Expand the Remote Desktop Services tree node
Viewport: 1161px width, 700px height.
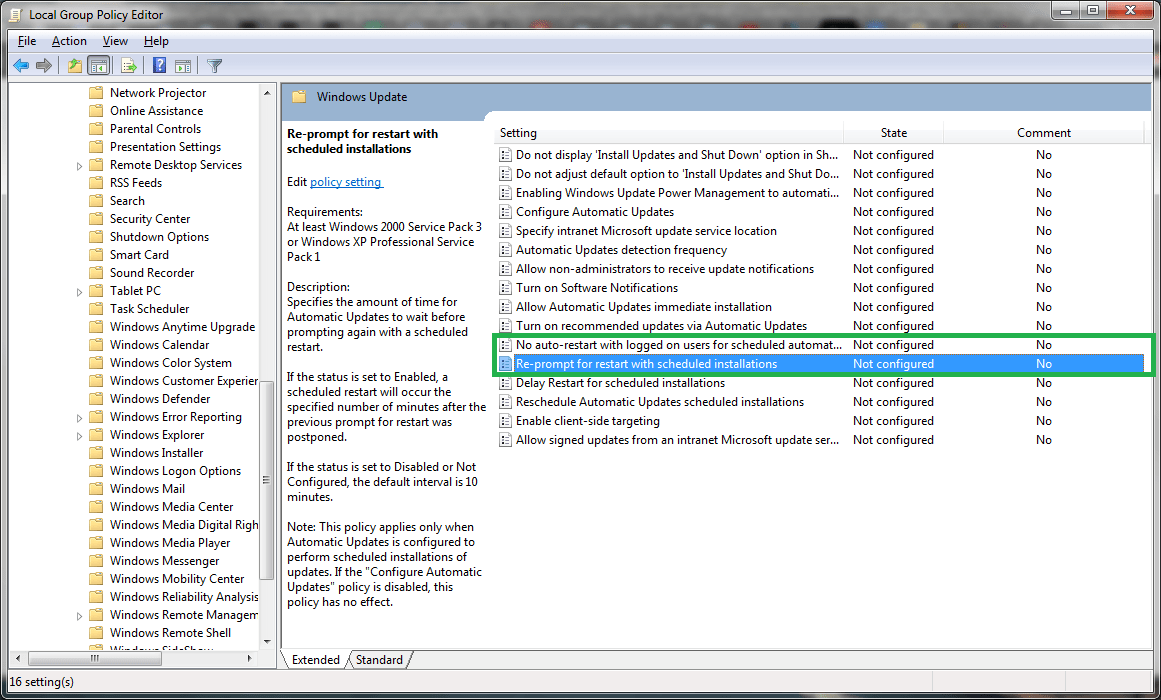(x=81, y=164)
